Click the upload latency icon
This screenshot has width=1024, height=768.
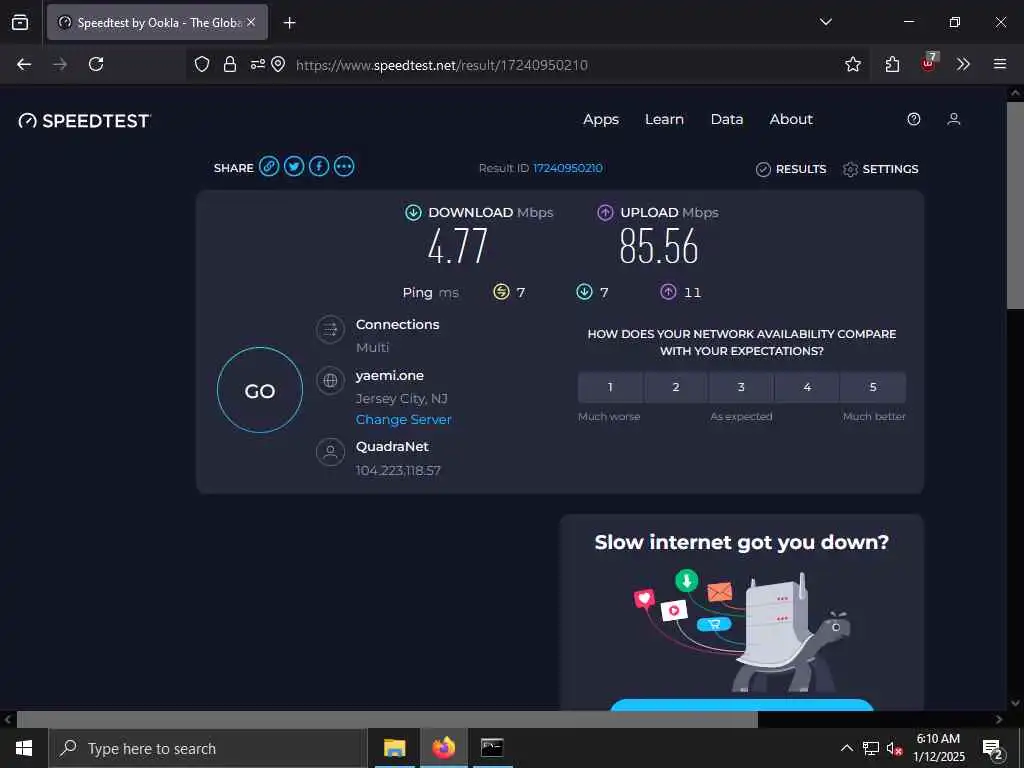[668, 291]
